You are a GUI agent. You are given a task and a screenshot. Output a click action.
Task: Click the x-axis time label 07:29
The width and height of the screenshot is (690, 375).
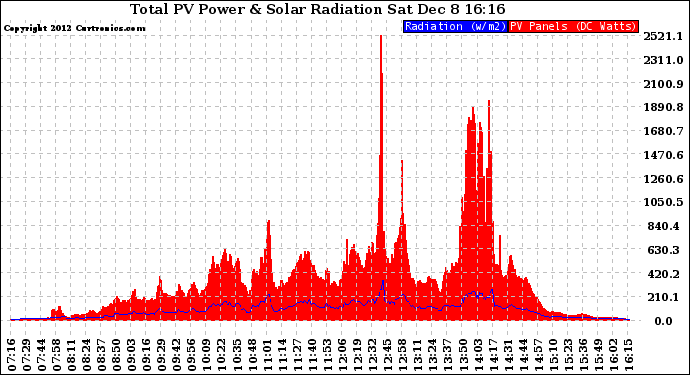(27, 354)
